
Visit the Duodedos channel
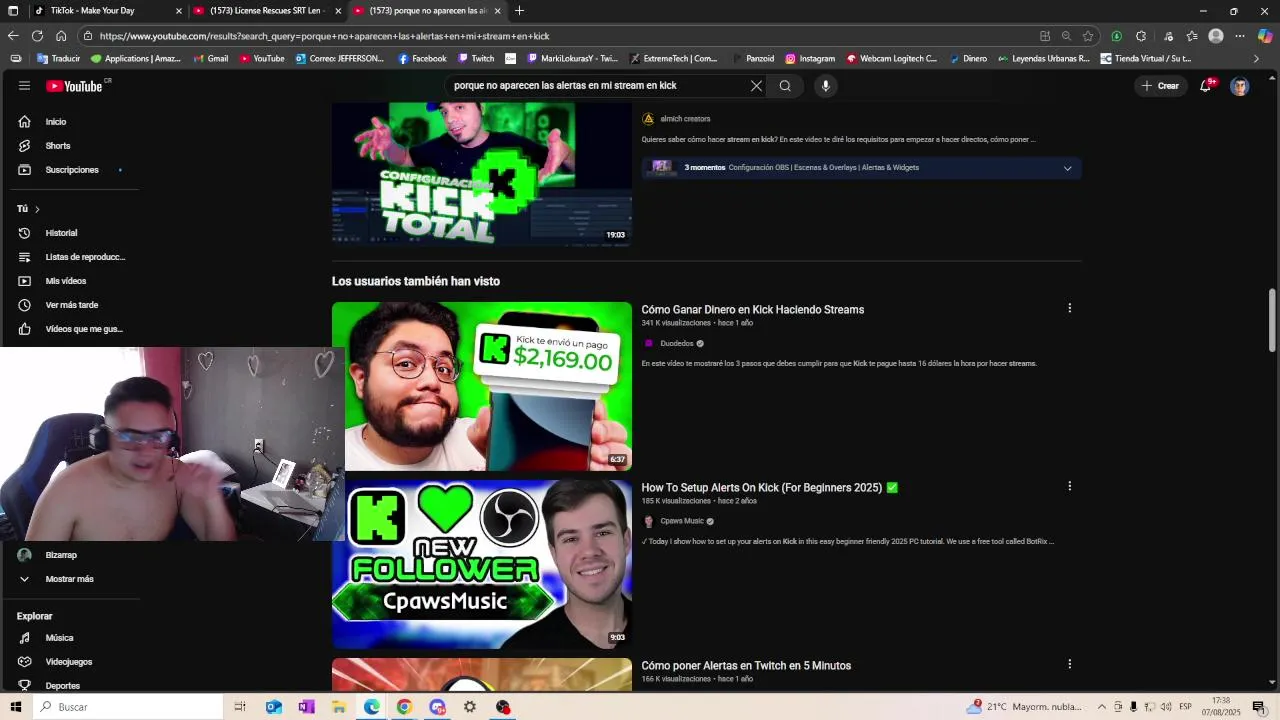[x=677, y=344]
